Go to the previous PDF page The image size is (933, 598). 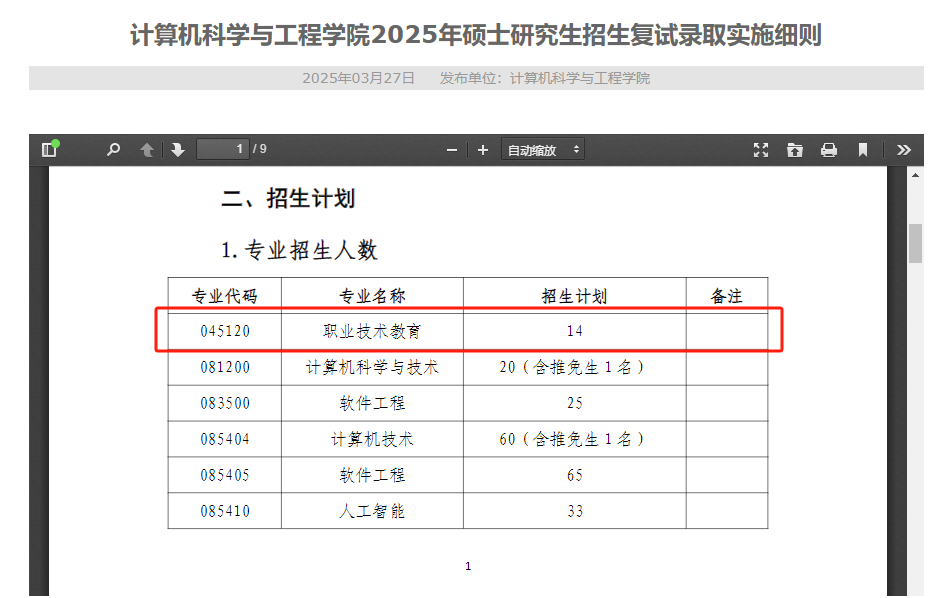click(x=147, y=150)
